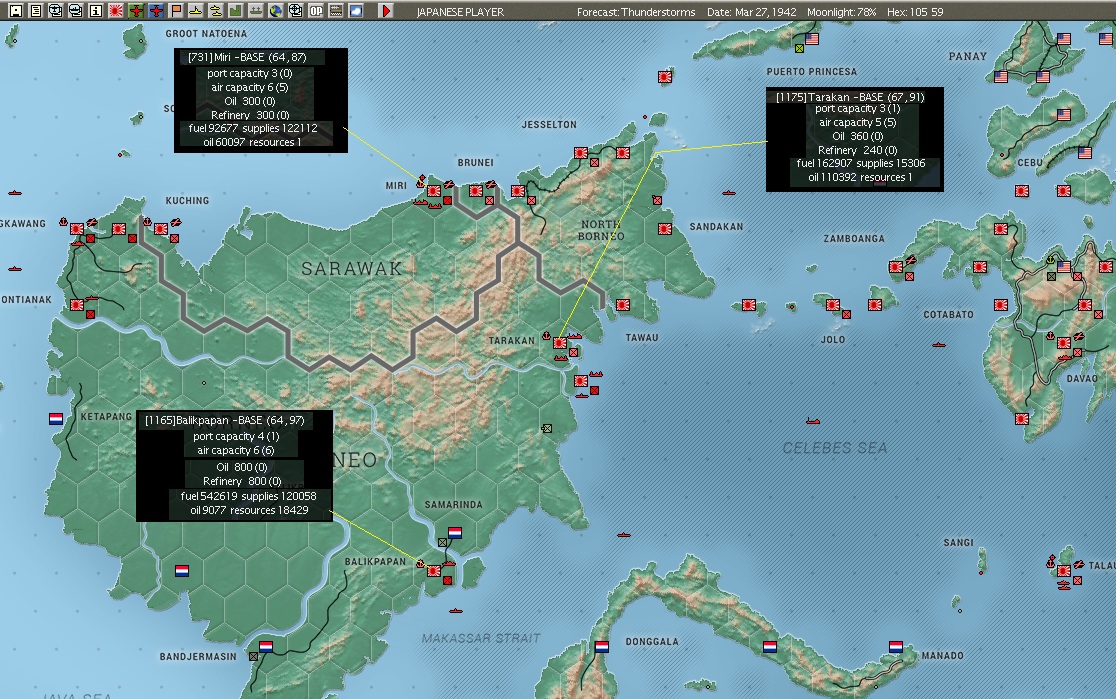Click the Japanese flag next to Sandakan
This screenshot has width=1116, height=699.
coord(665,229)
